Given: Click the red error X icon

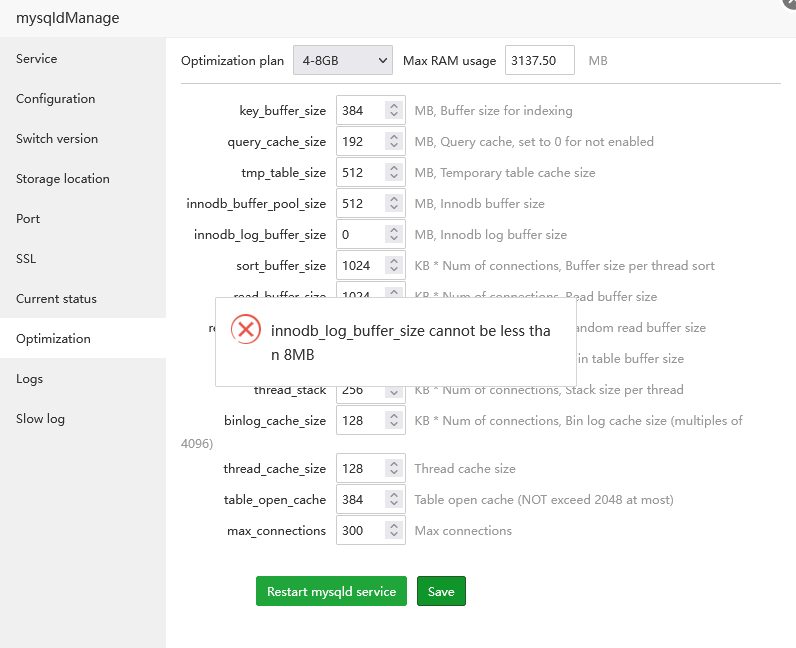Looking at the screenshot, I should pyautogui.click(x=246, y=330).
